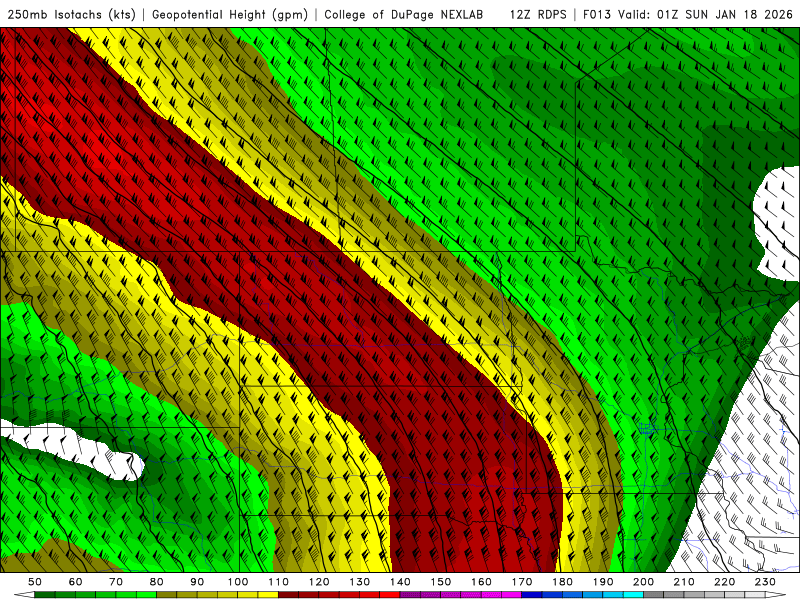This screenshot has height=600, width=800.
Task: Select the 150 scale label
Action: (441, 582)
